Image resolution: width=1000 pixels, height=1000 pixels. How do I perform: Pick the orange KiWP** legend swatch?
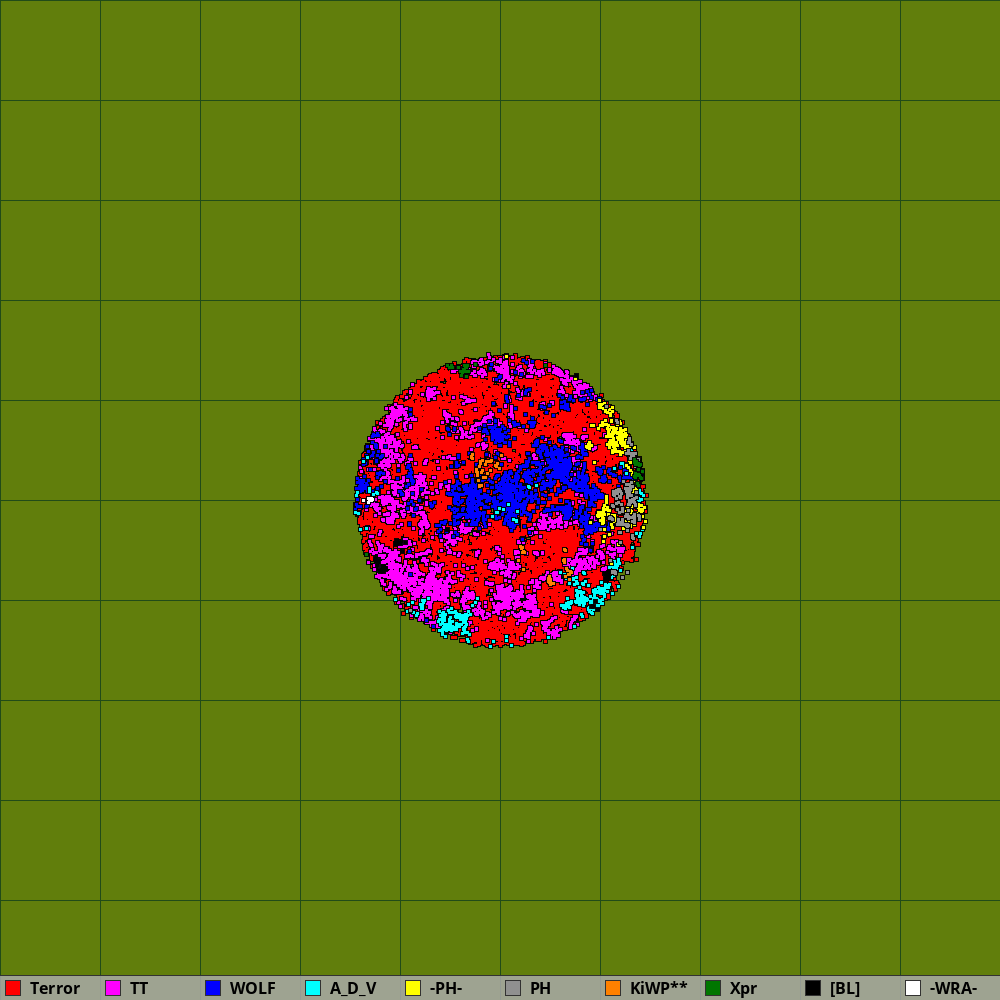click(x=613, y=988)
